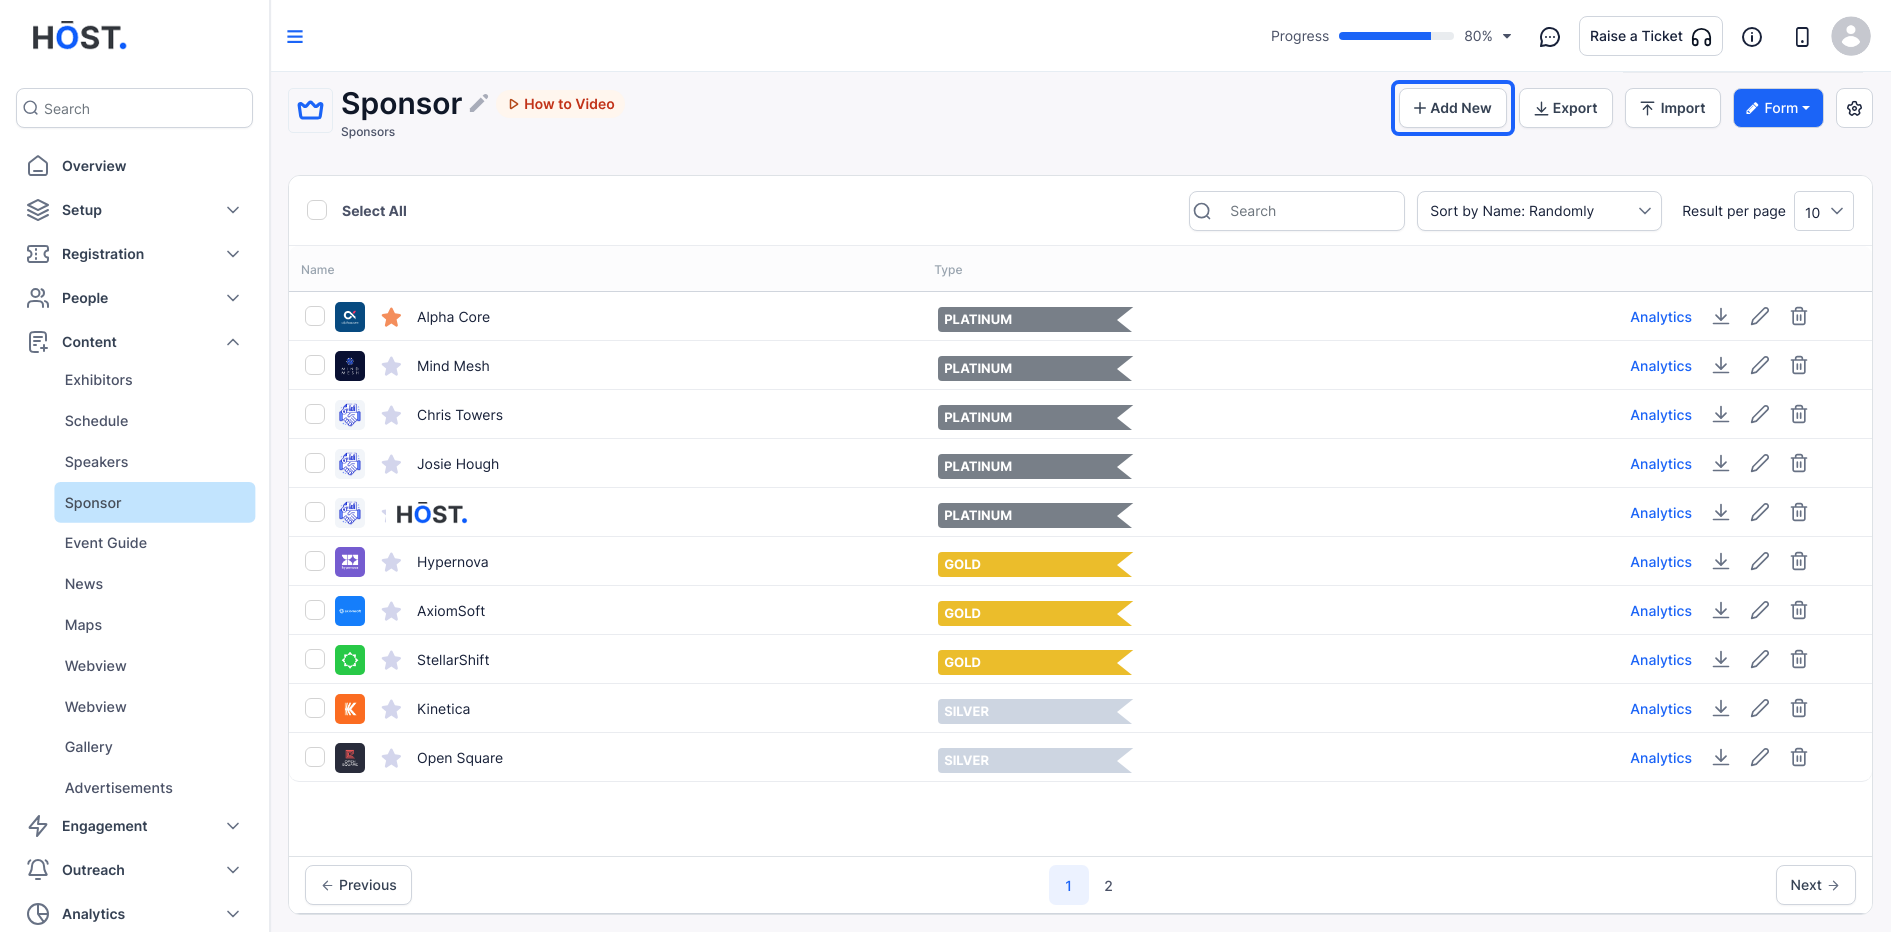
Task: Select the Hypernova row checkbox
Action: [x=315, y=562]
